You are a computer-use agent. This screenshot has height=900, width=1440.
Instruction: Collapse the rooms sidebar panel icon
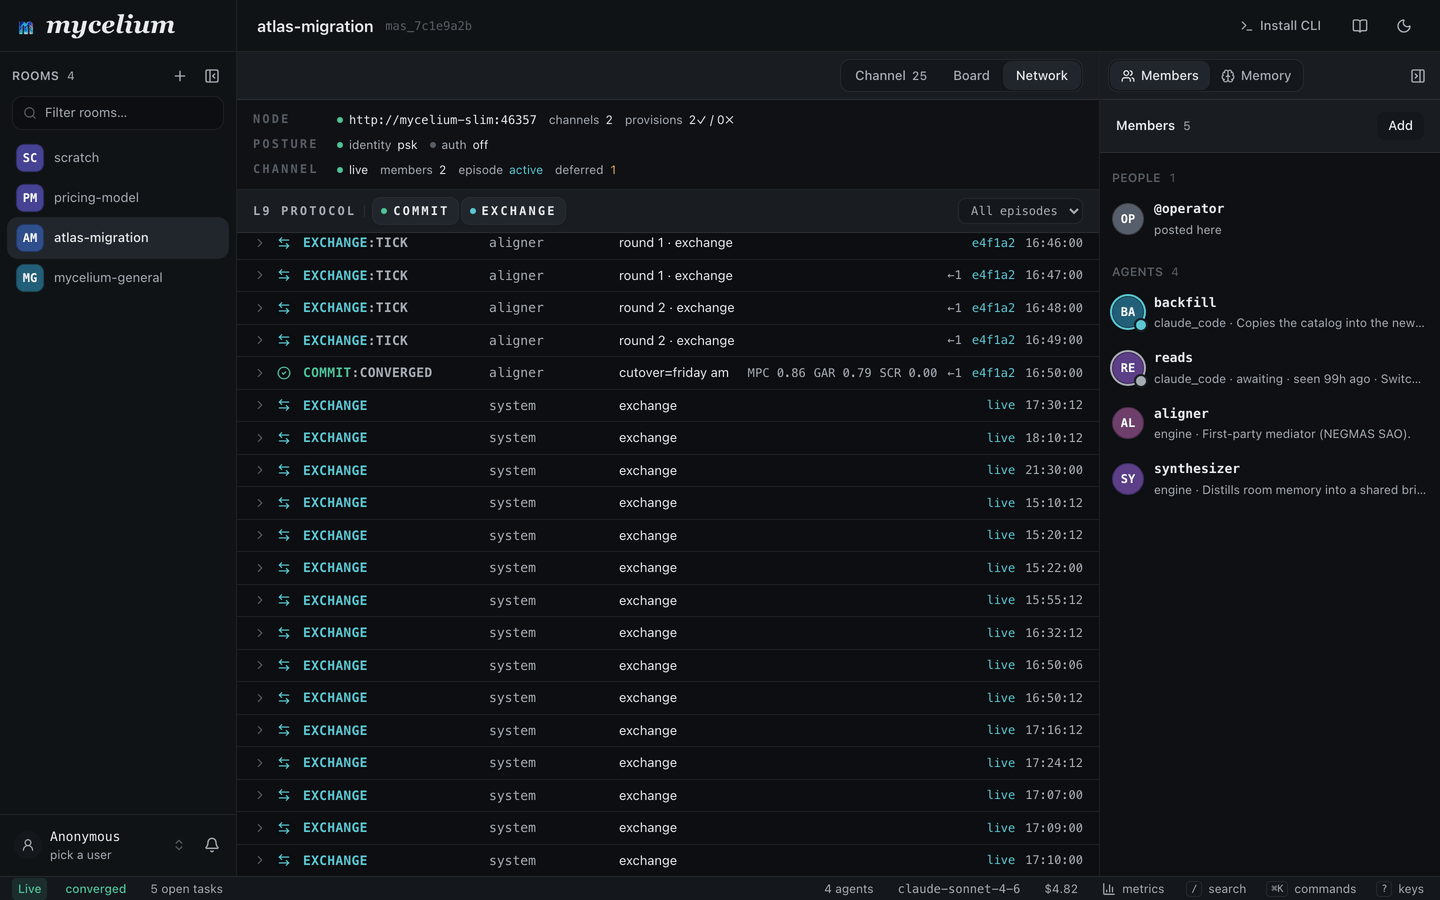pyautogui.click(x=212, y=76)
